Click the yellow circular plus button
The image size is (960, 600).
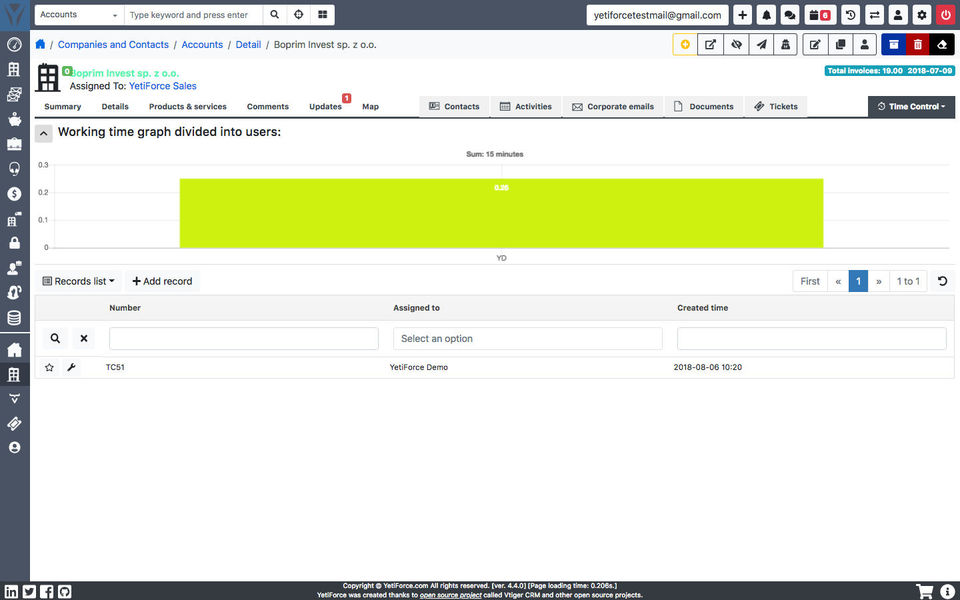(x=685, y=45)
